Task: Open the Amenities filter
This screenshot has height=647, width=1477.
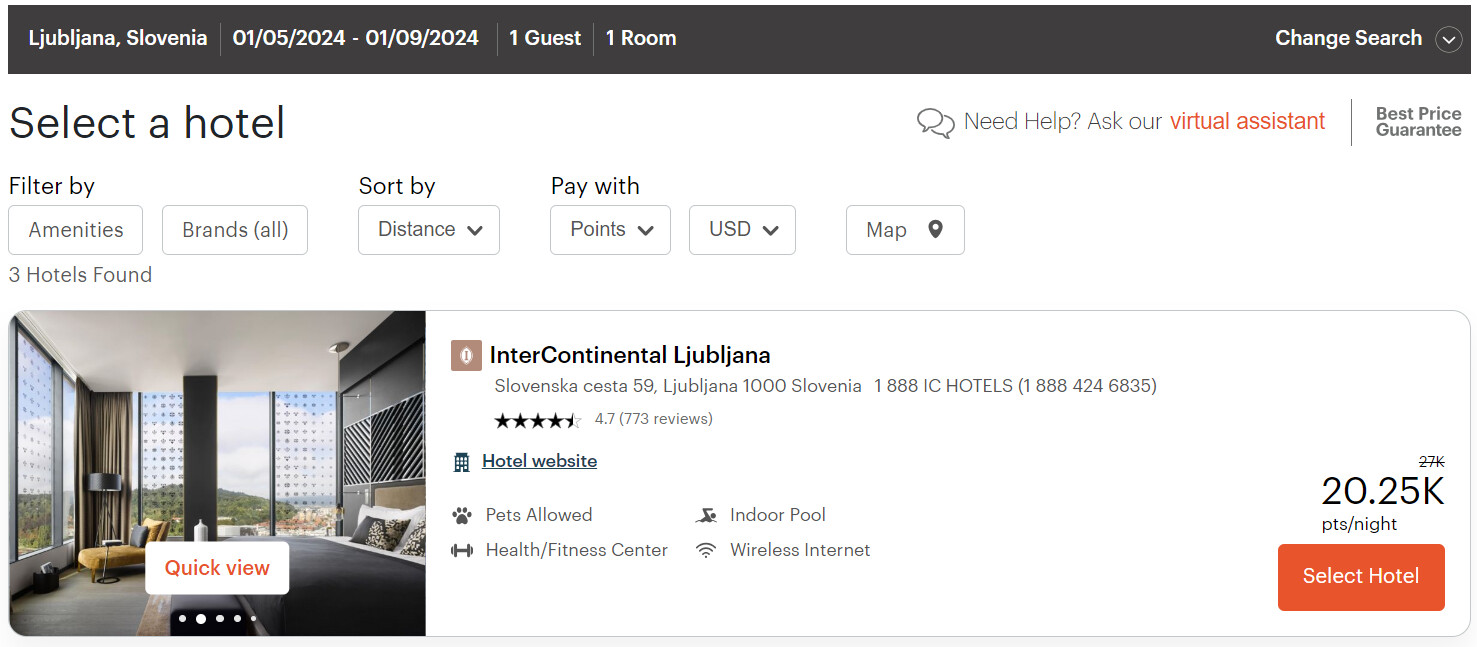Action: (x=76, y=230)
